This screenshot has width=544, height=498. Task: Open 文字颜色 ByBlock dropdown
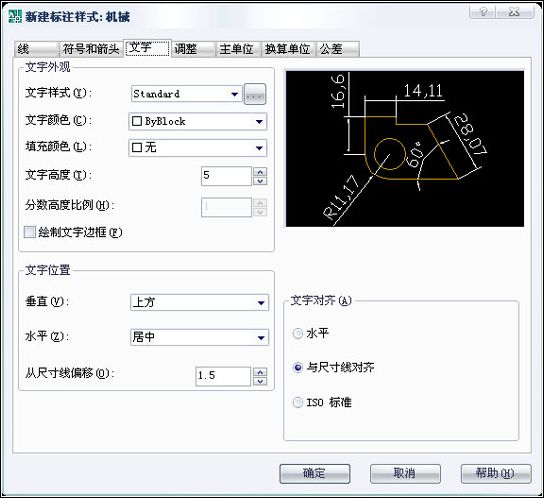[198, 121]
